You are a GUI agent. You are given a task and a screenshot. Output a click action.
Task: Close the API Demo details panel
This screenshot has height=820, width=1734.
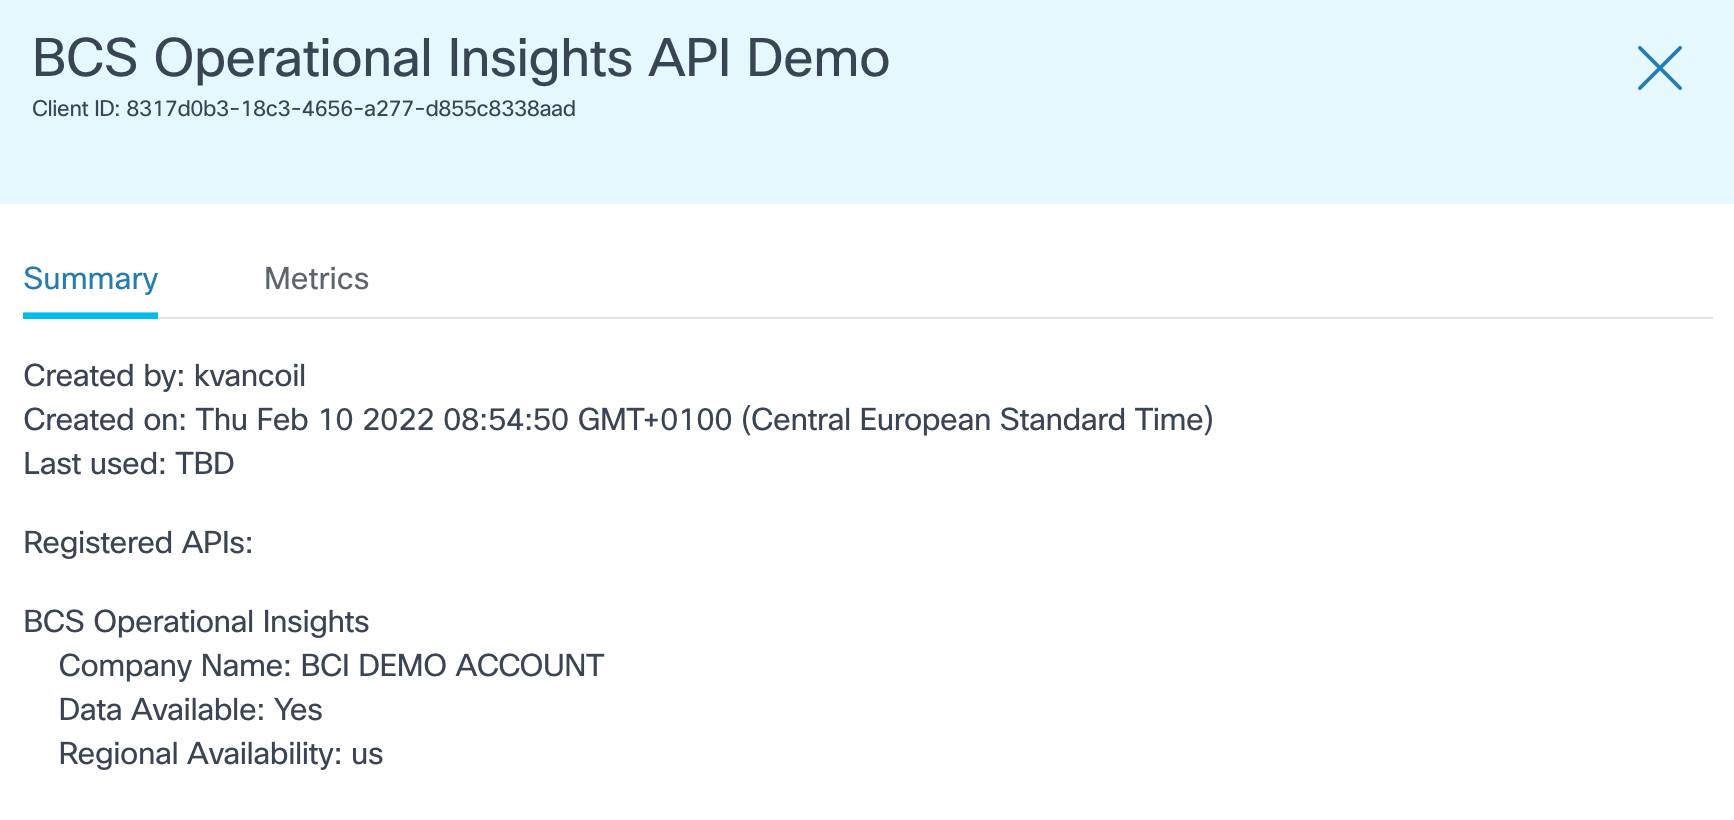click(1659, 68)
